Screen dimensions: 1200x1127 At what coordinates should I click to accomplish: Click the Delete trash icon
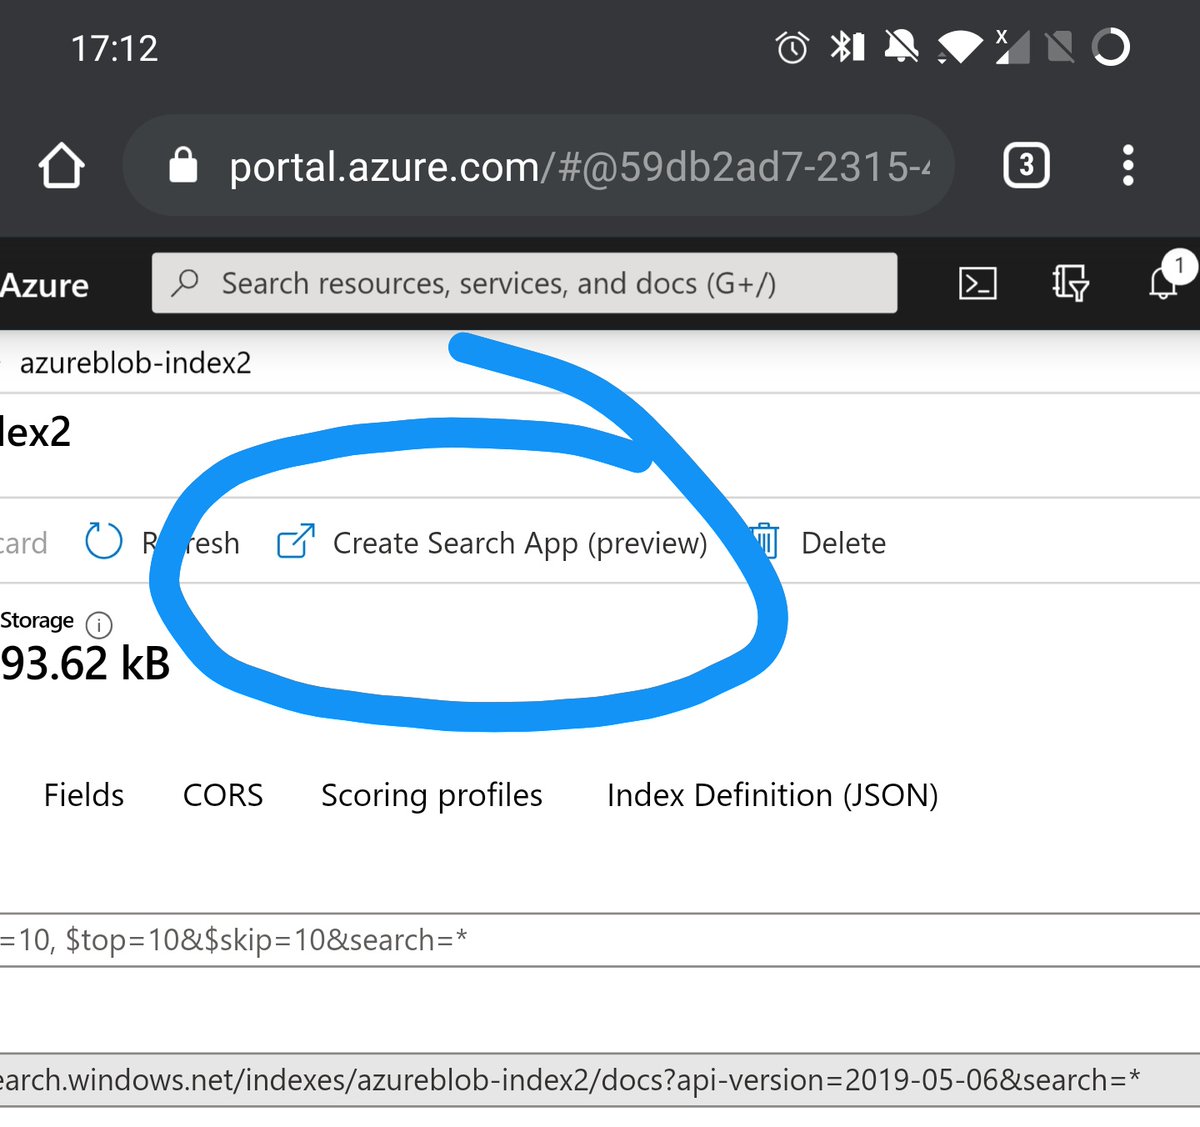pyautogui.click(x=765, y=541)
